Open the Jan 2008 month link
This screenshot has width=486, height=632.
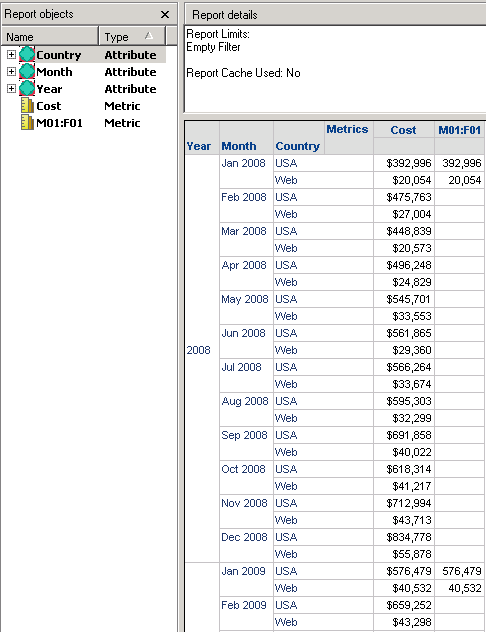click(x=243, y=163)
